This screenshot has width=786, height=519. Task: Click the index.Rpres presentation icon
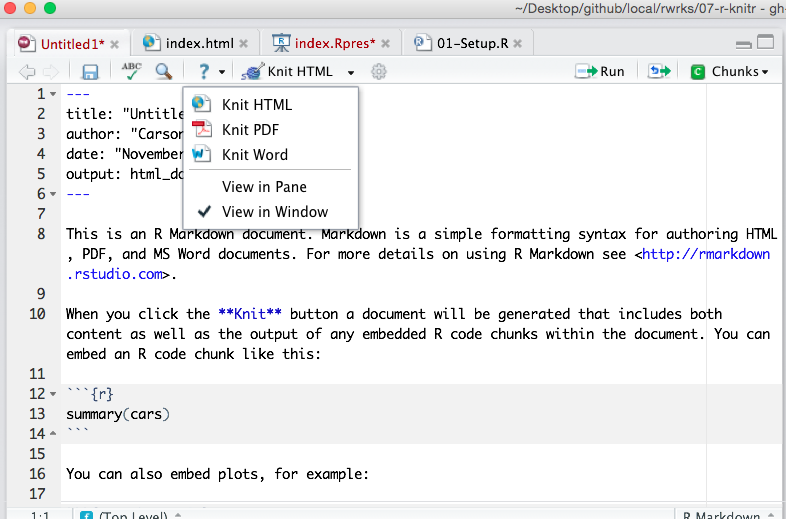(x=281, y=43)
